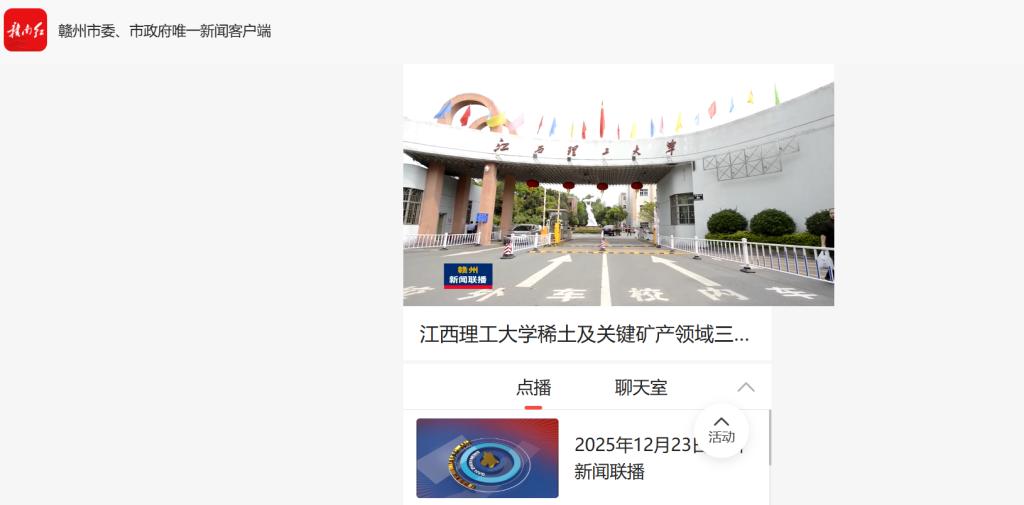Image resolution: width=1024 pixels, height=505 pixels.
Task: Click the playlist vertical scrollbar
Action: pos(769,438)
